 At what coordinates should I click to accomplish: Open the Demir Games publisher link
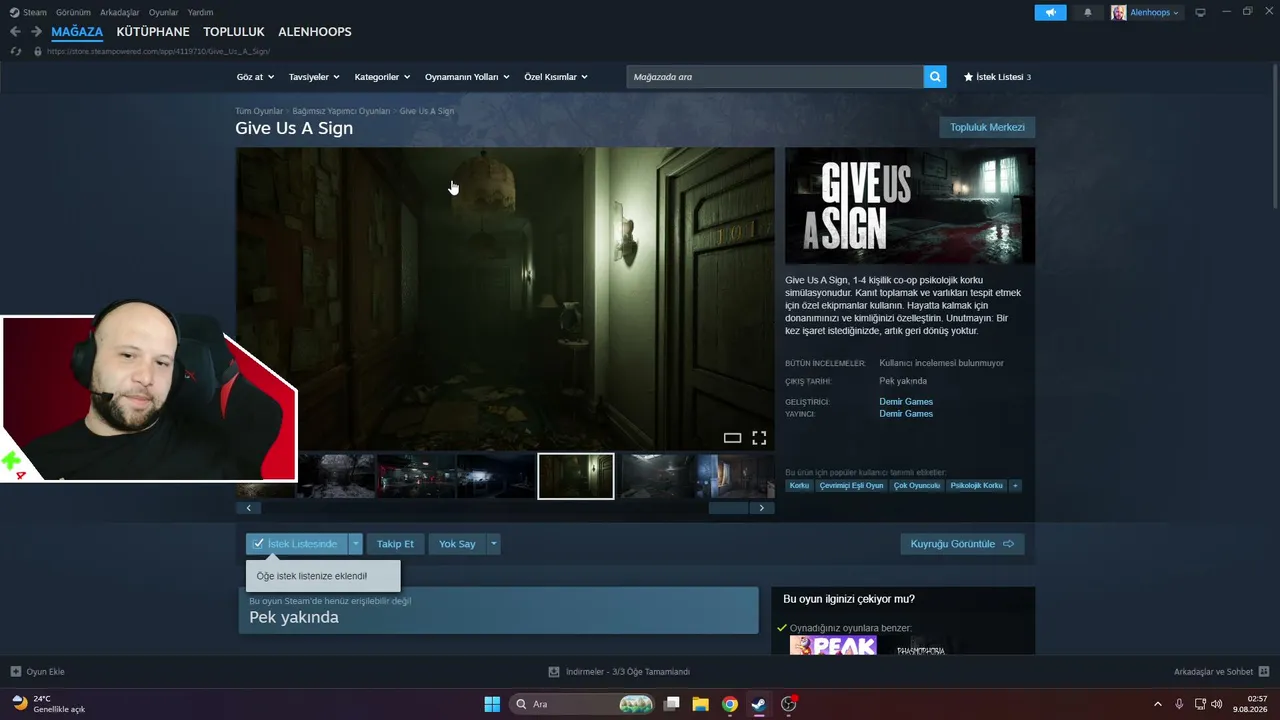(906, 414)
